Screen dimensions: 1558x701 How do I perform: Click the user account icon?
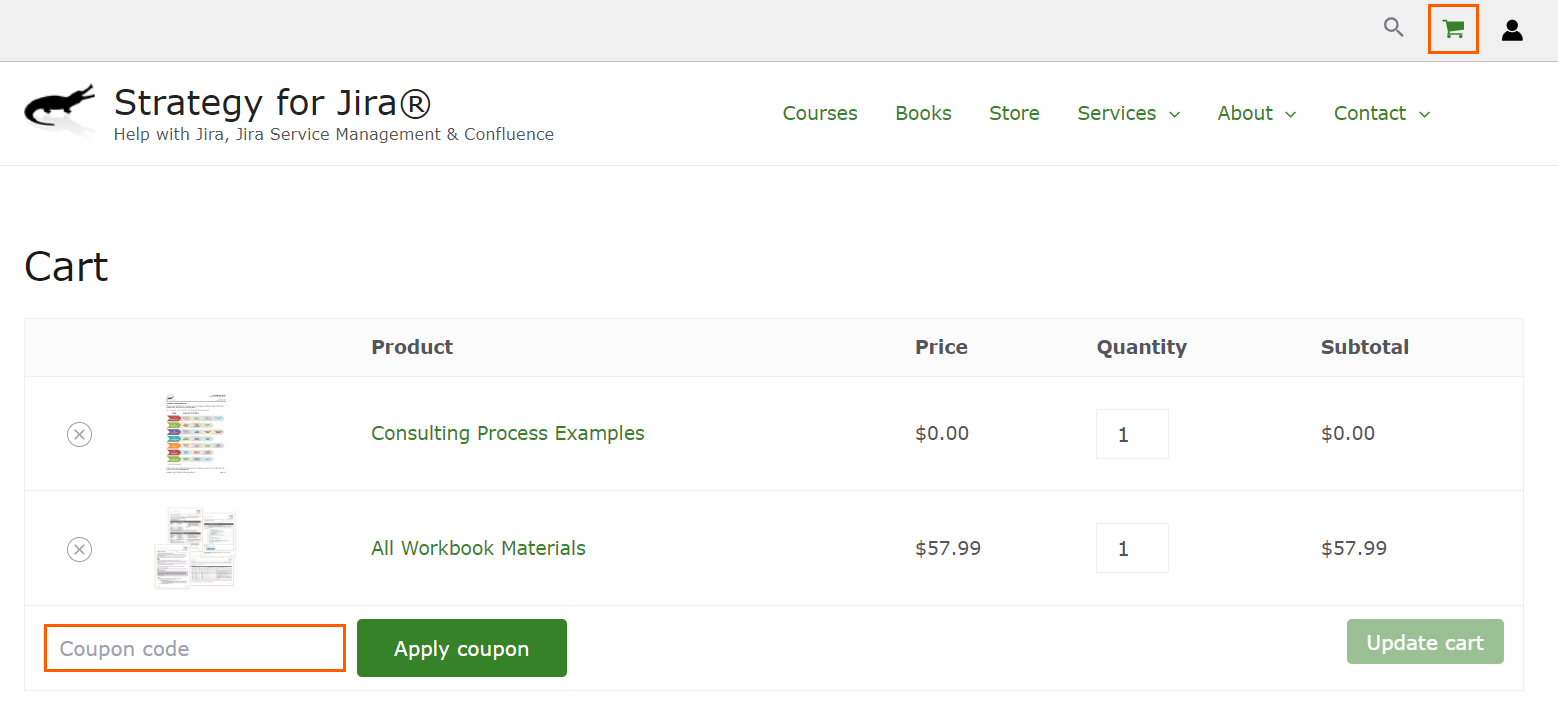pos(1512,31)
